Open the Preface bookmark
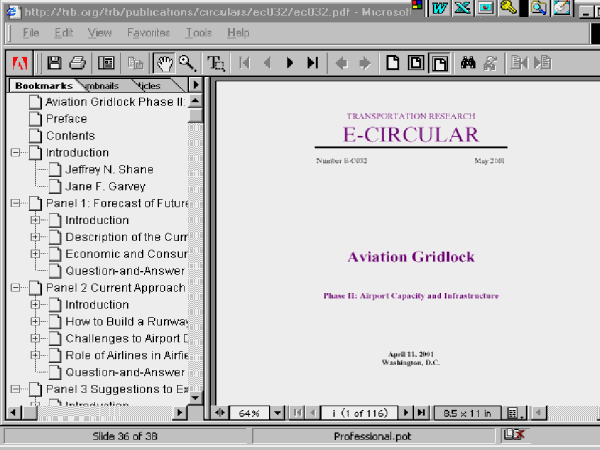Viewport: 600px width, 450px height. [66, 118]
